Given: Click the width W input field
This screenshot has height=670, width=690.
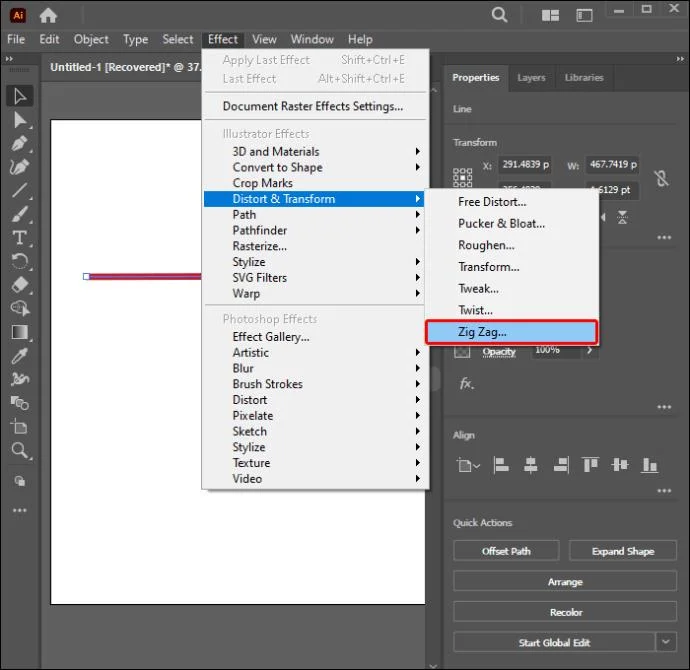Looking at the screenshot, I should (x=612, y=165).
